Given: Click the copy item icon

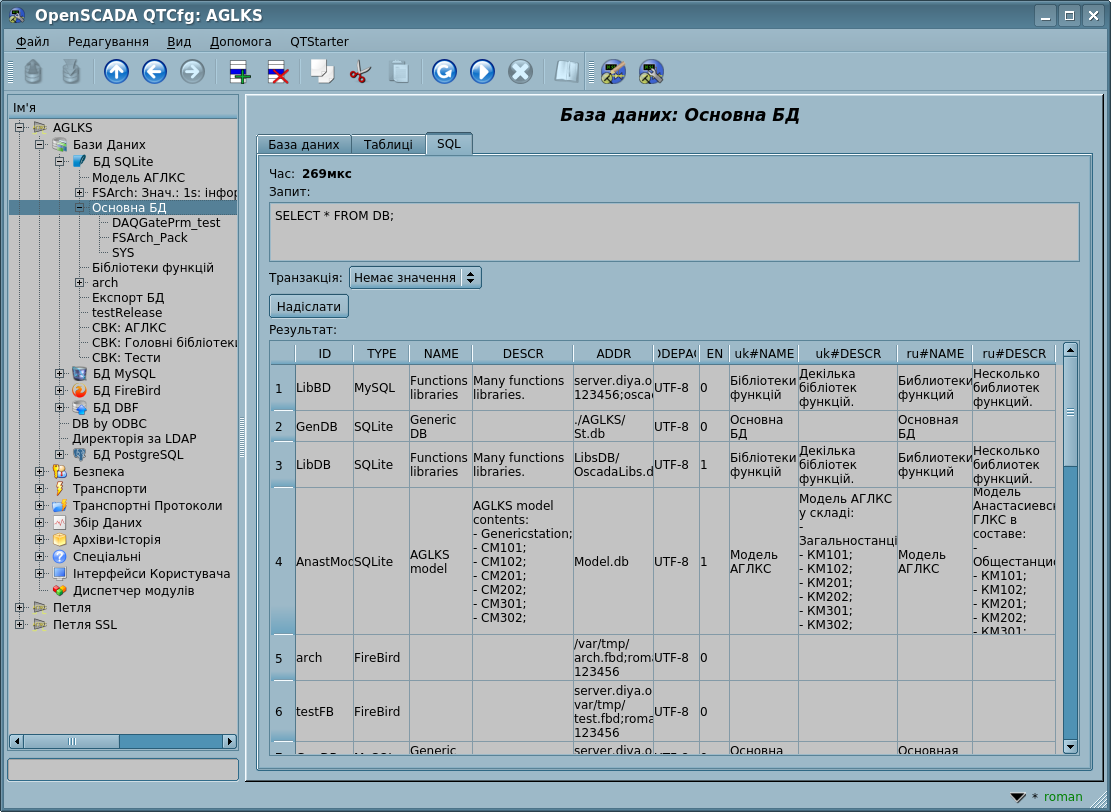Looking at the screenshot, I should 321,71.
